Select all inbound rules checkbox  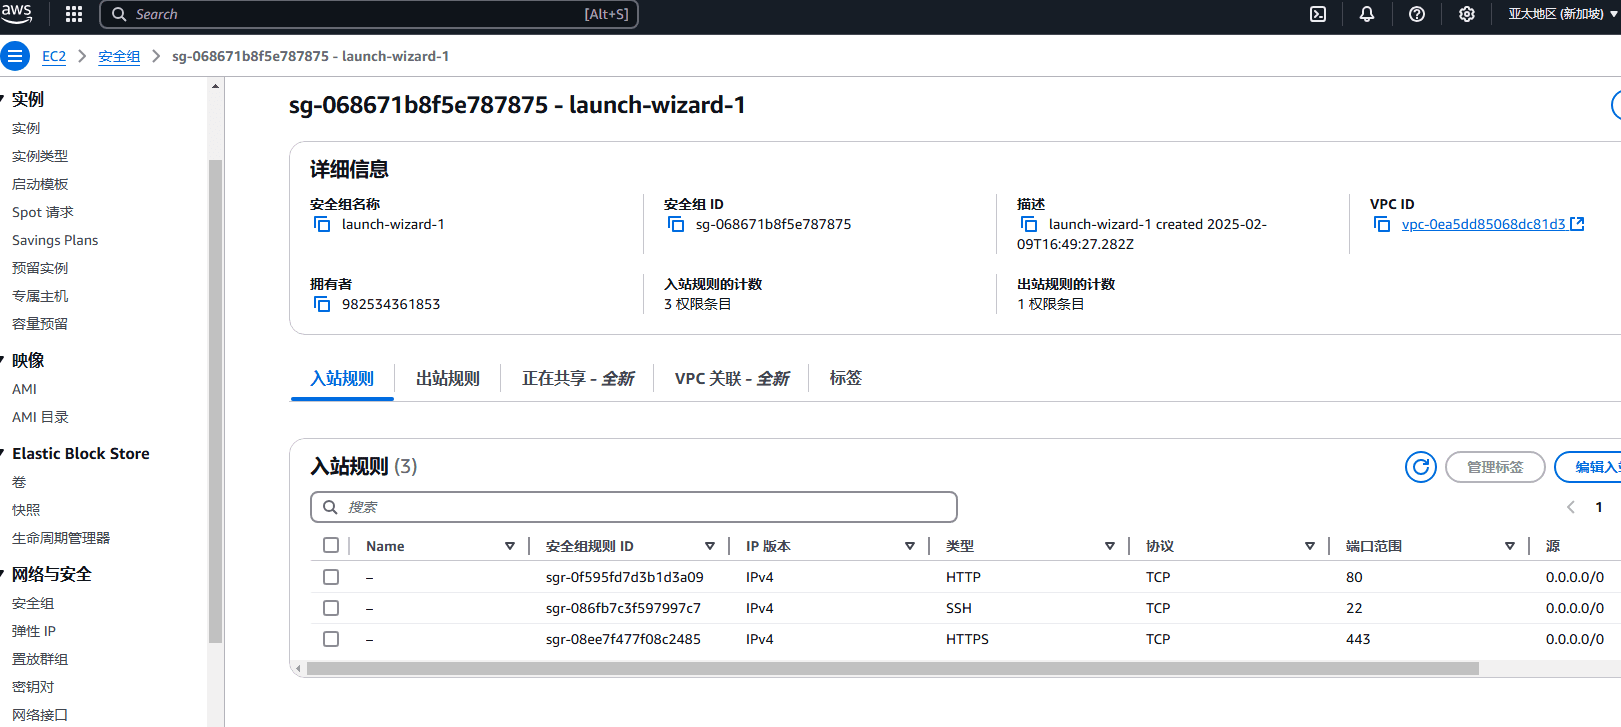tap(331, 545)
